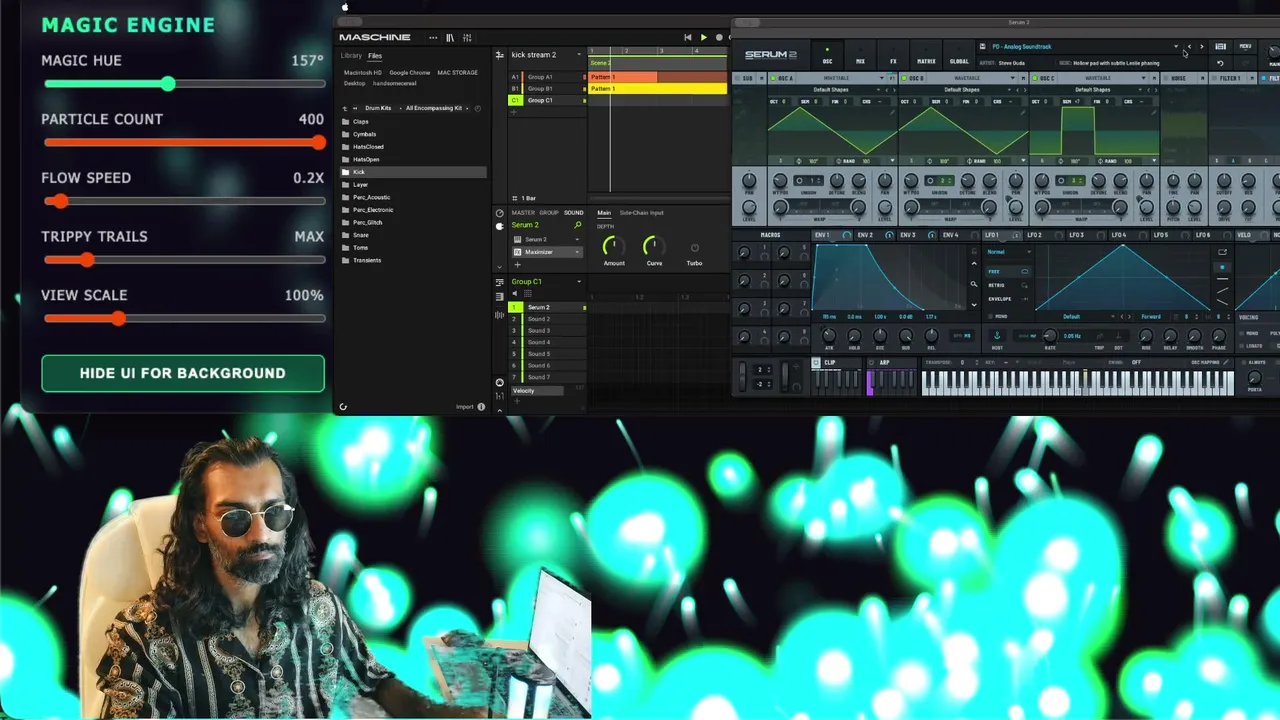Load the previous Serum preset

(x=1189, y=47)
